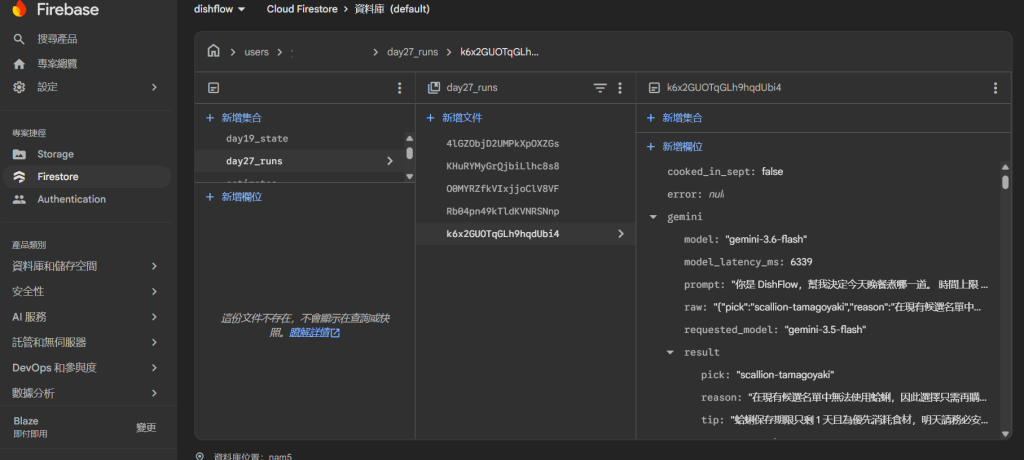The height and width of the screenshot is (460, 1024).
Task: Collapse the gemini map field
Action: (x=653, y=217)
